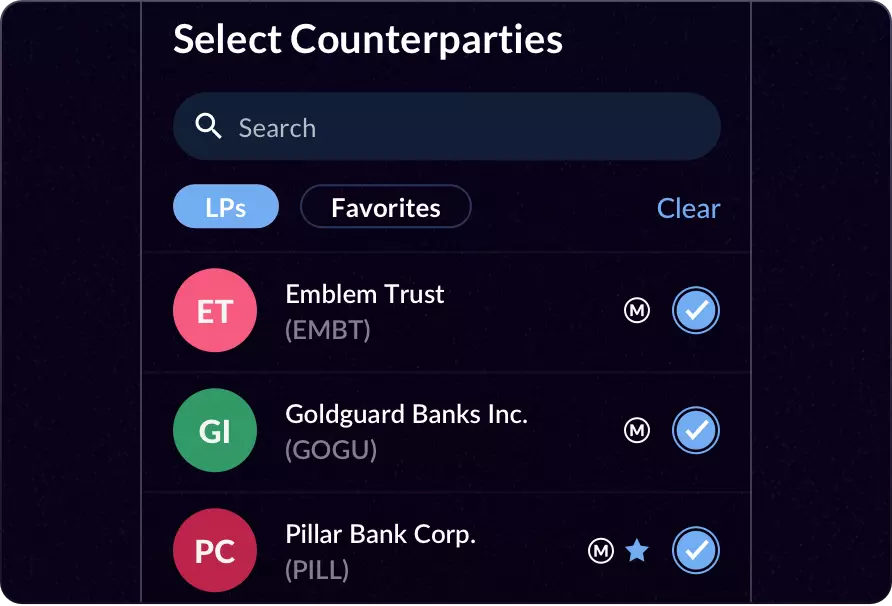The height and width of the screenshot is (606, 892).
Task: Switch to the Favorites filter
Action: tap(385, 207)
